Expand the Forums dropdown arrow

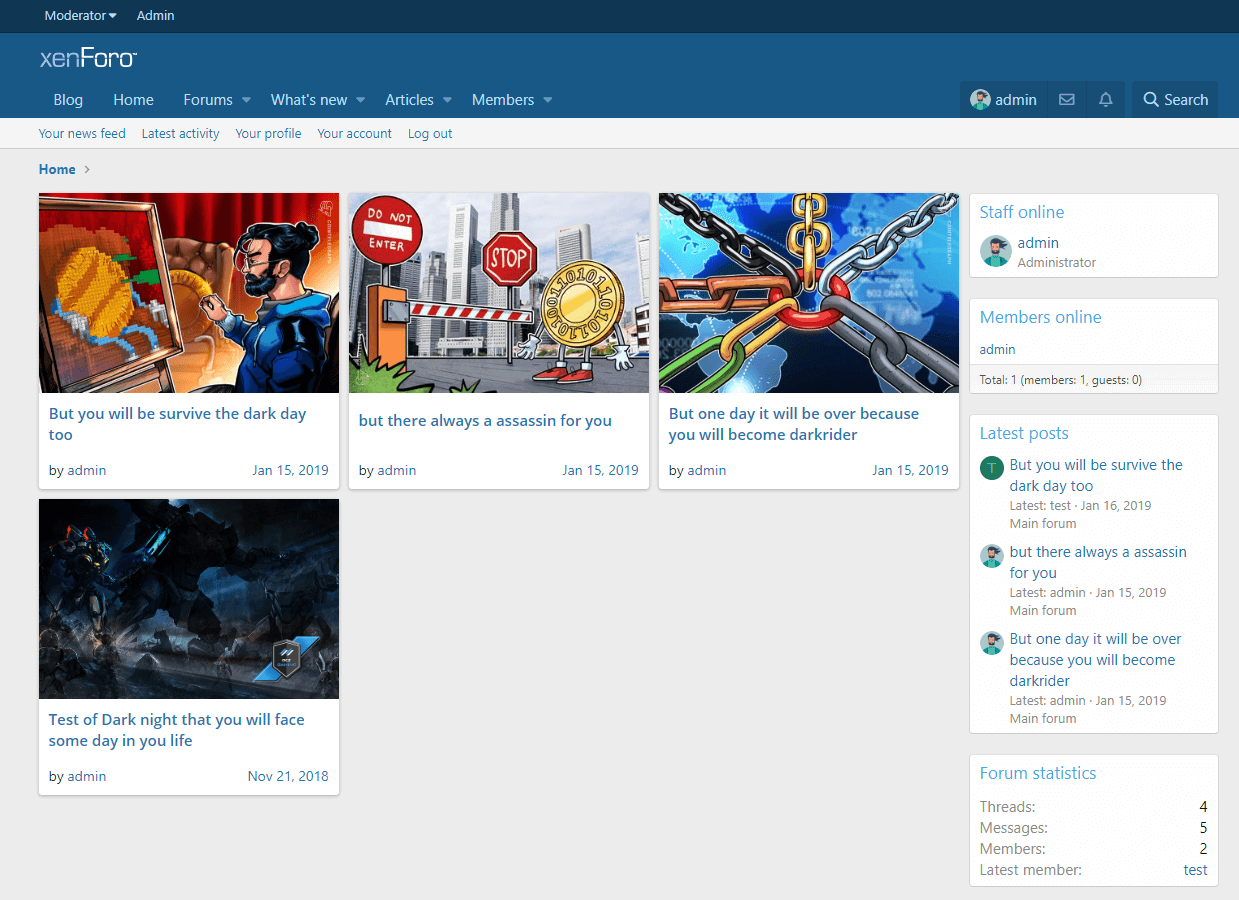click(247, 100)
